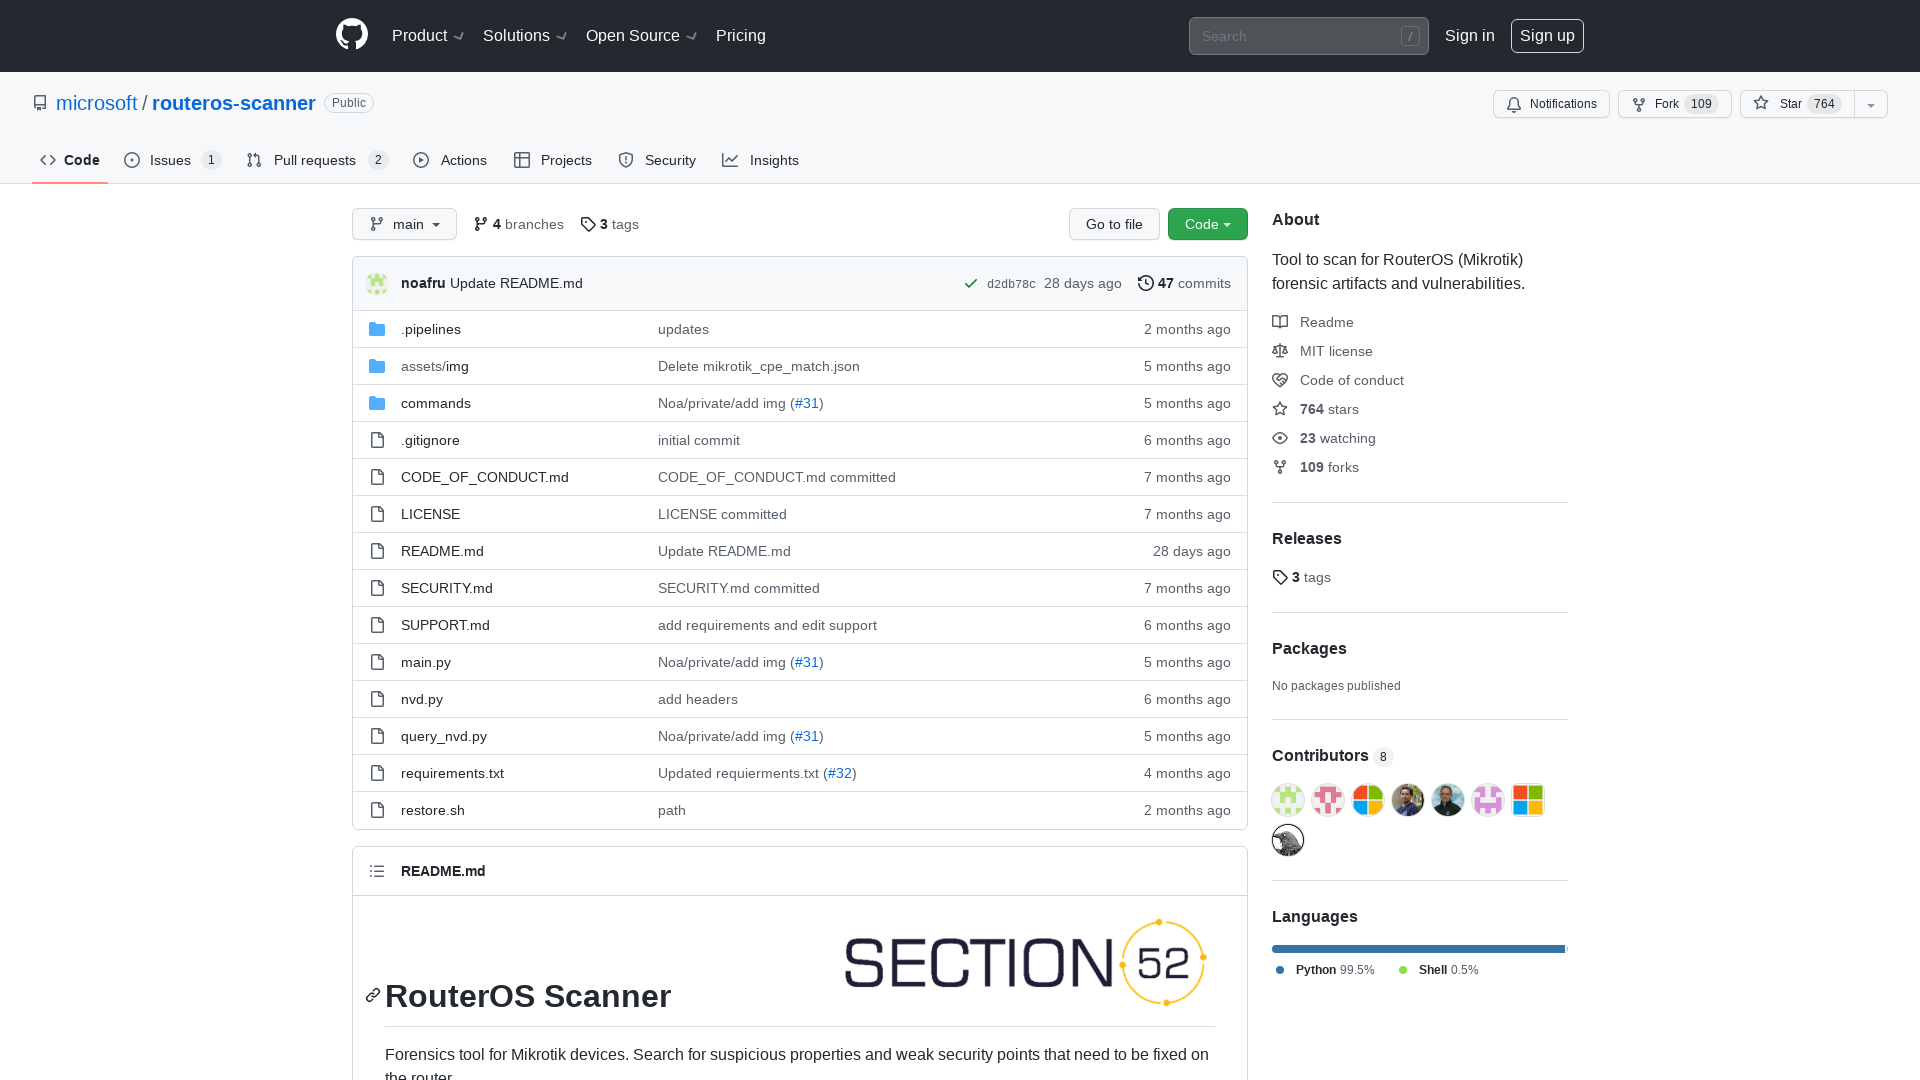Click the star icon beside 764 stars
The height and width of the screenshot is (1080, 1920).
[1280, 409]
